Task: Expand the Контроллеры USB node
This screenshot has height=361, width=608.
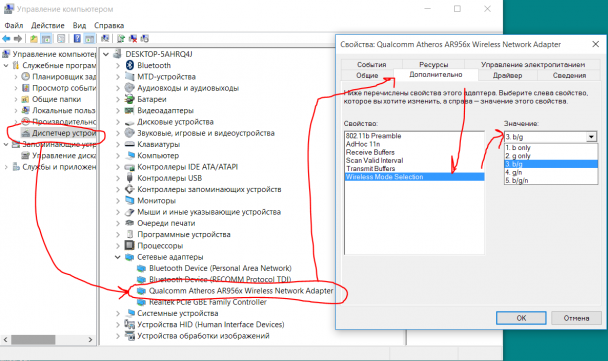Action: (x=118, y=178)
